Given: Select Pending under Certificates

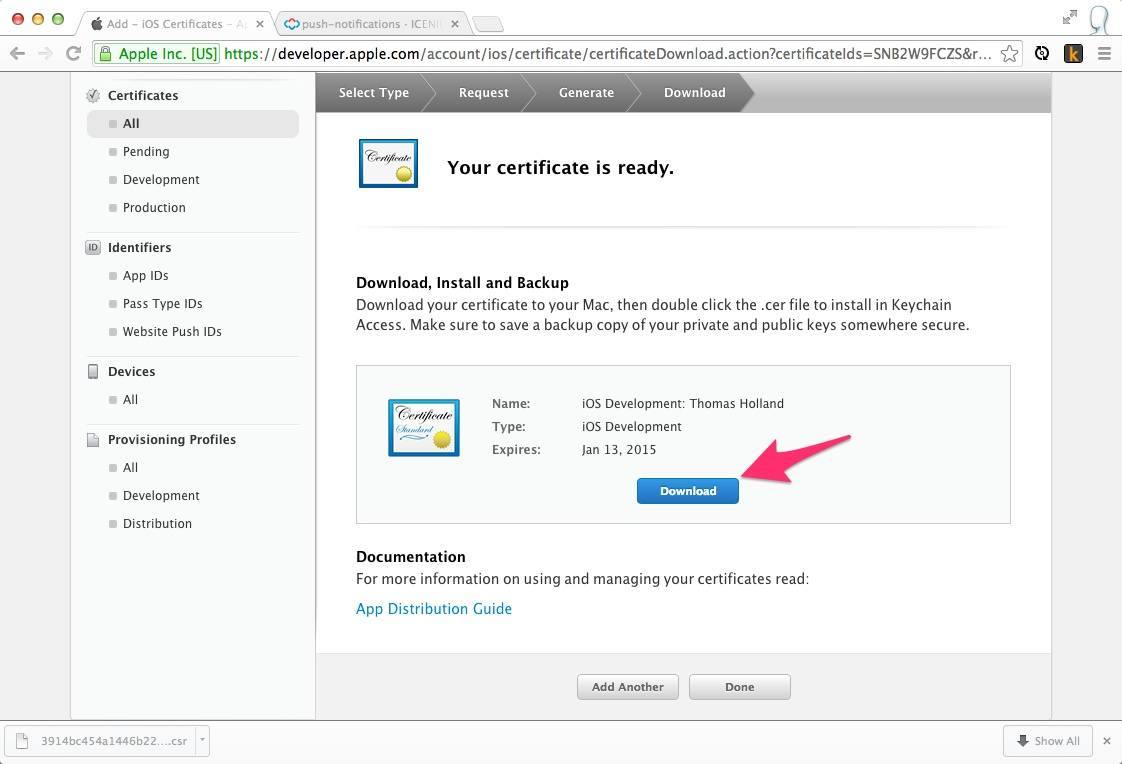Looking at the screenshot, I should [146, 152].
